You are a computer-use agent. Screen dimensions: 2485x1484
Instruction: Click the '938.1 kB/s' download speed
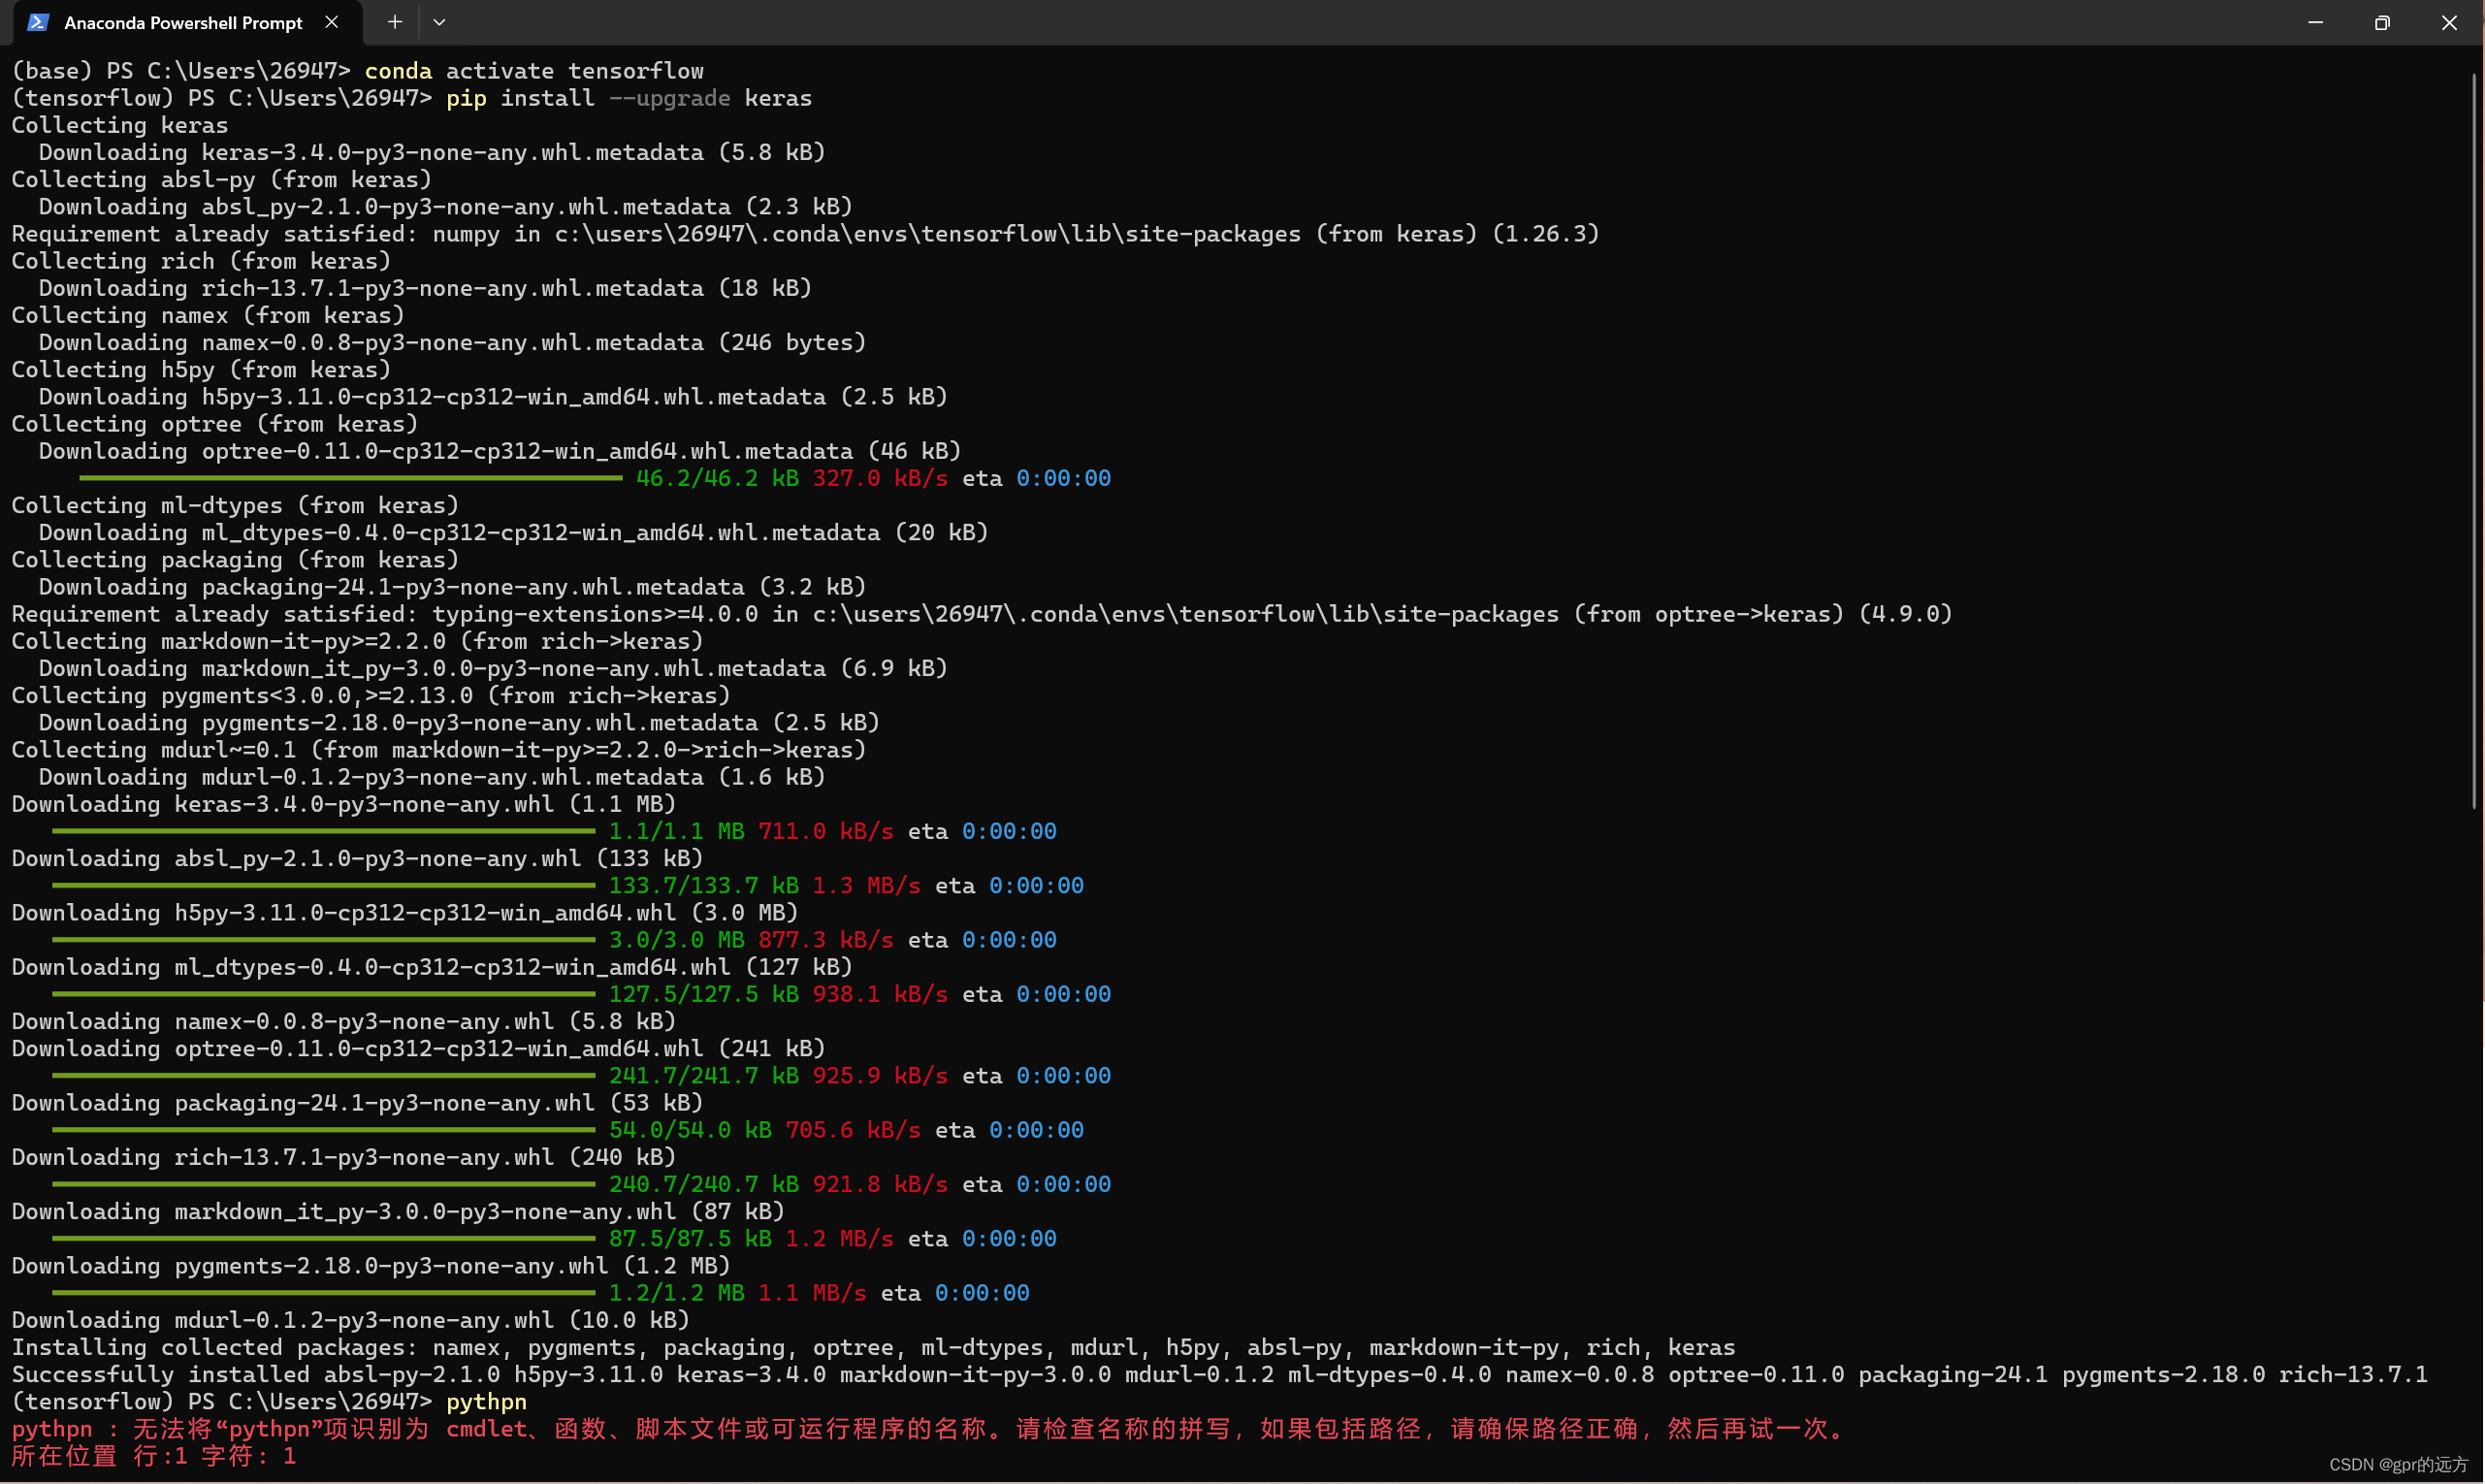[880, 994]
